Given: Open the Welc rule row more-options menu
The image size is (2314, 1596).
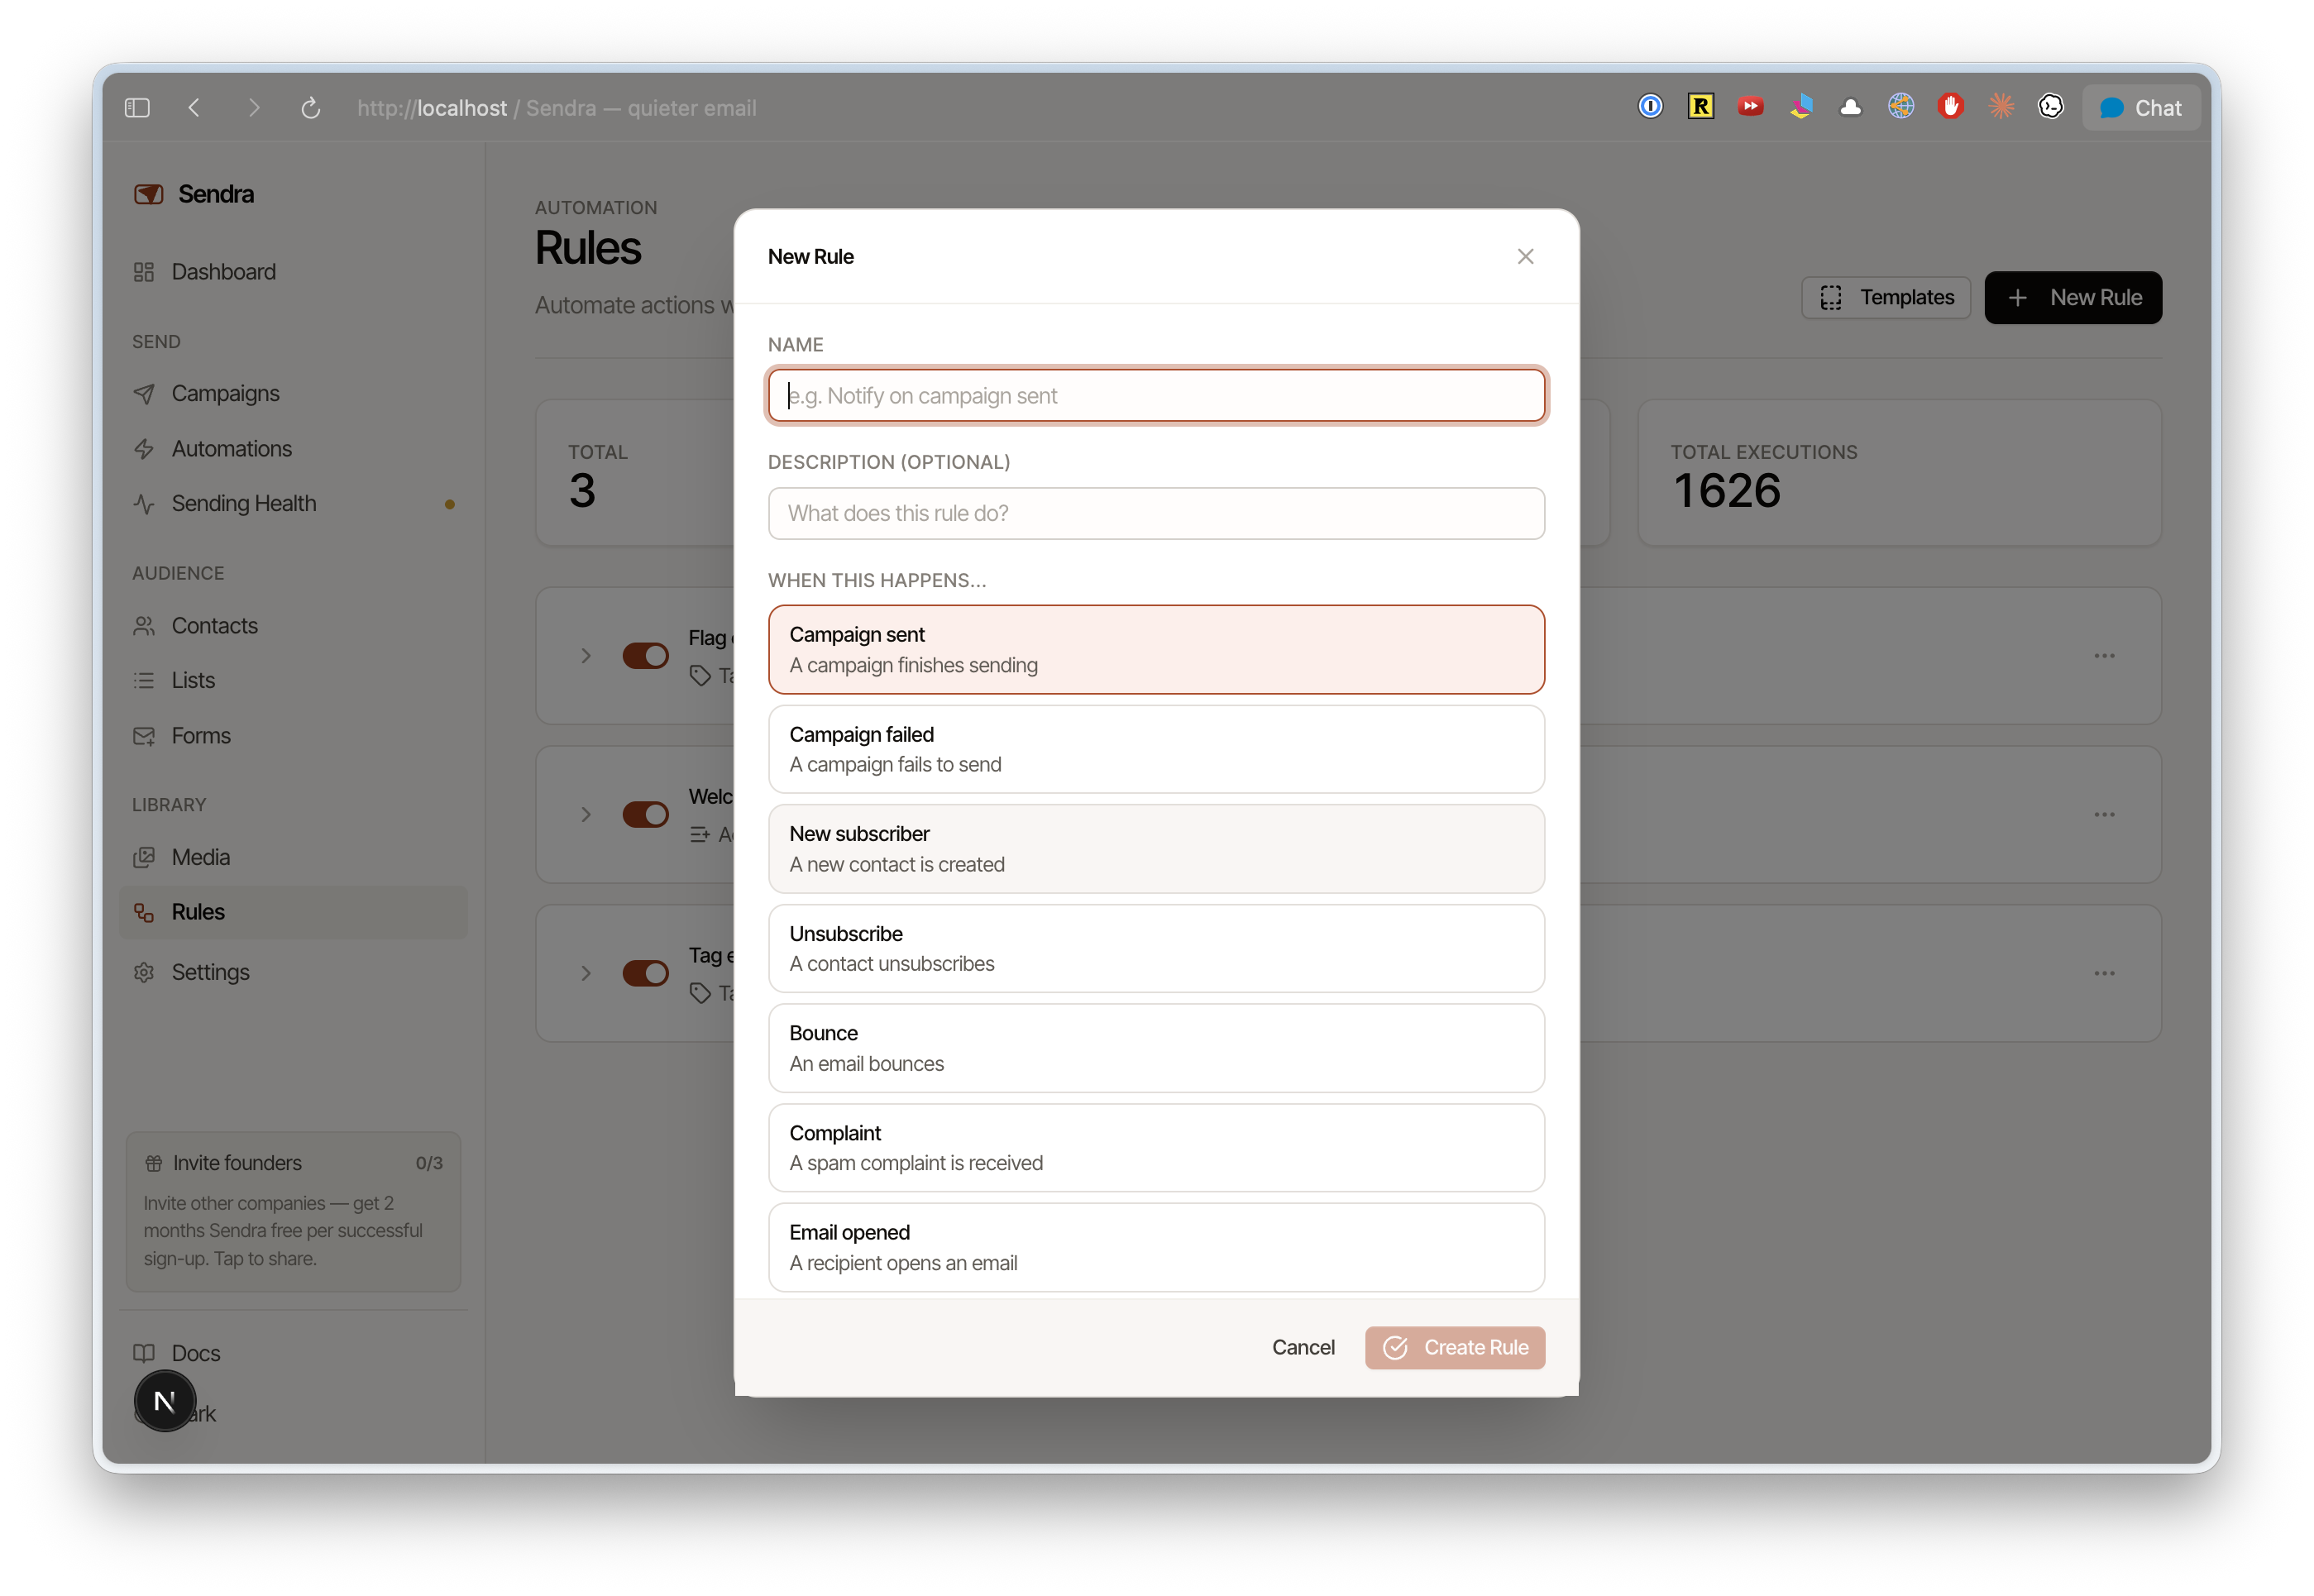Looking at the screenshot, I should coord(2104,815).
